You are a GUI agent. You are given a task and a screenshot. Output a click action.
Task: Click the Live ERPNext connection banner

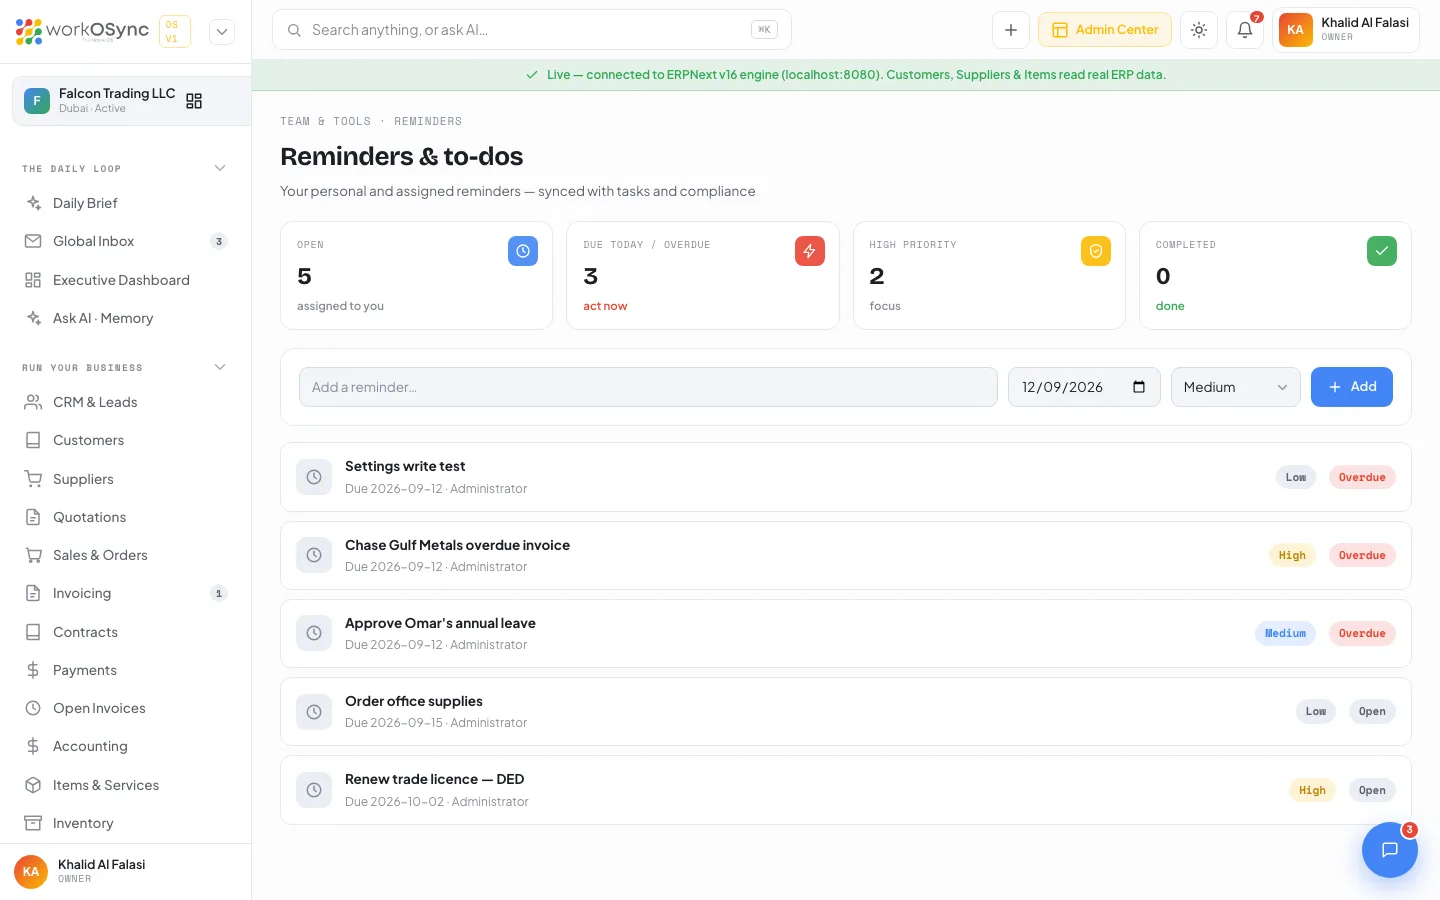coord(846,75)
